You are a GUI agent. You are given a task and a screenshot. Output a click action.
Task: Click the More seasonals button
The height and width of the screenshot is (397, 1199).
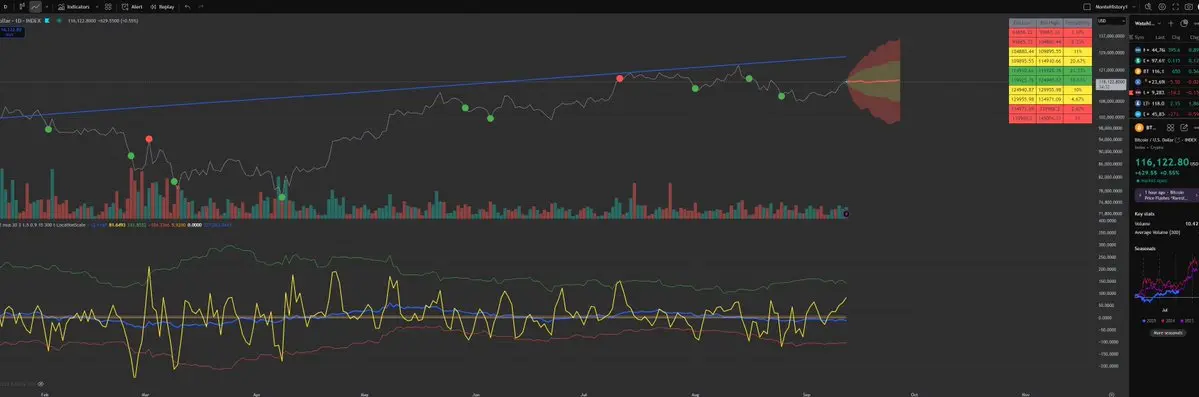tap(1168, 333)
